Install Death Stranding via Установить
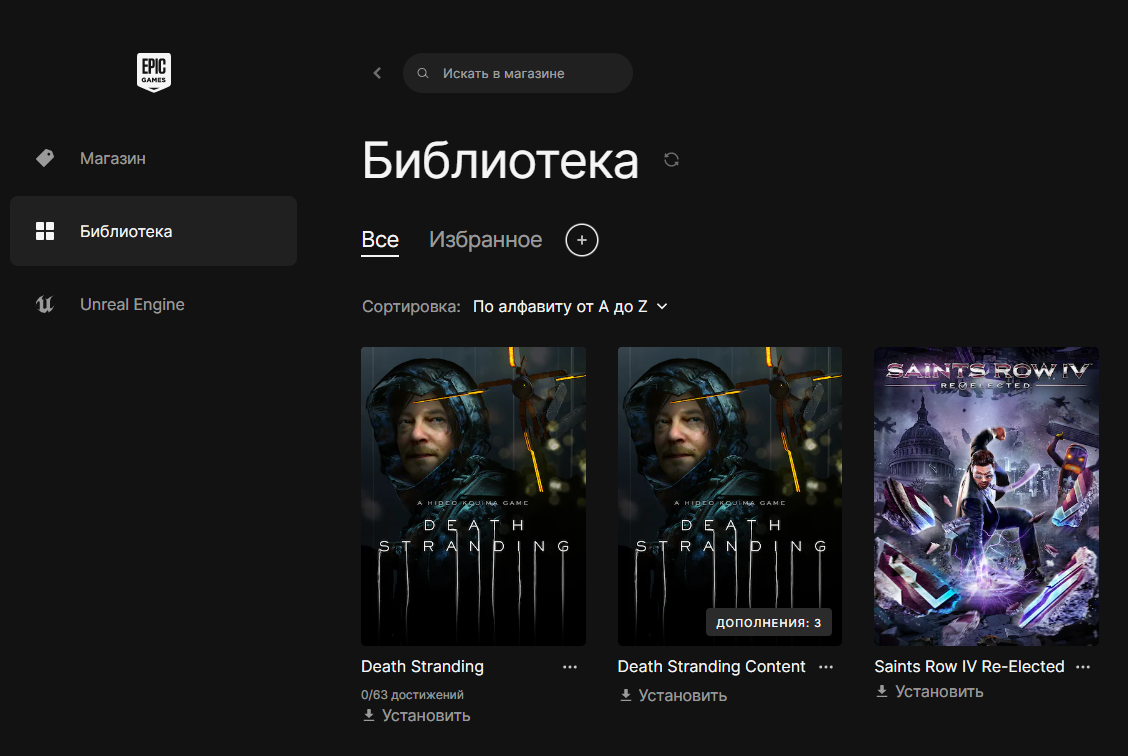 pos(417,716)
